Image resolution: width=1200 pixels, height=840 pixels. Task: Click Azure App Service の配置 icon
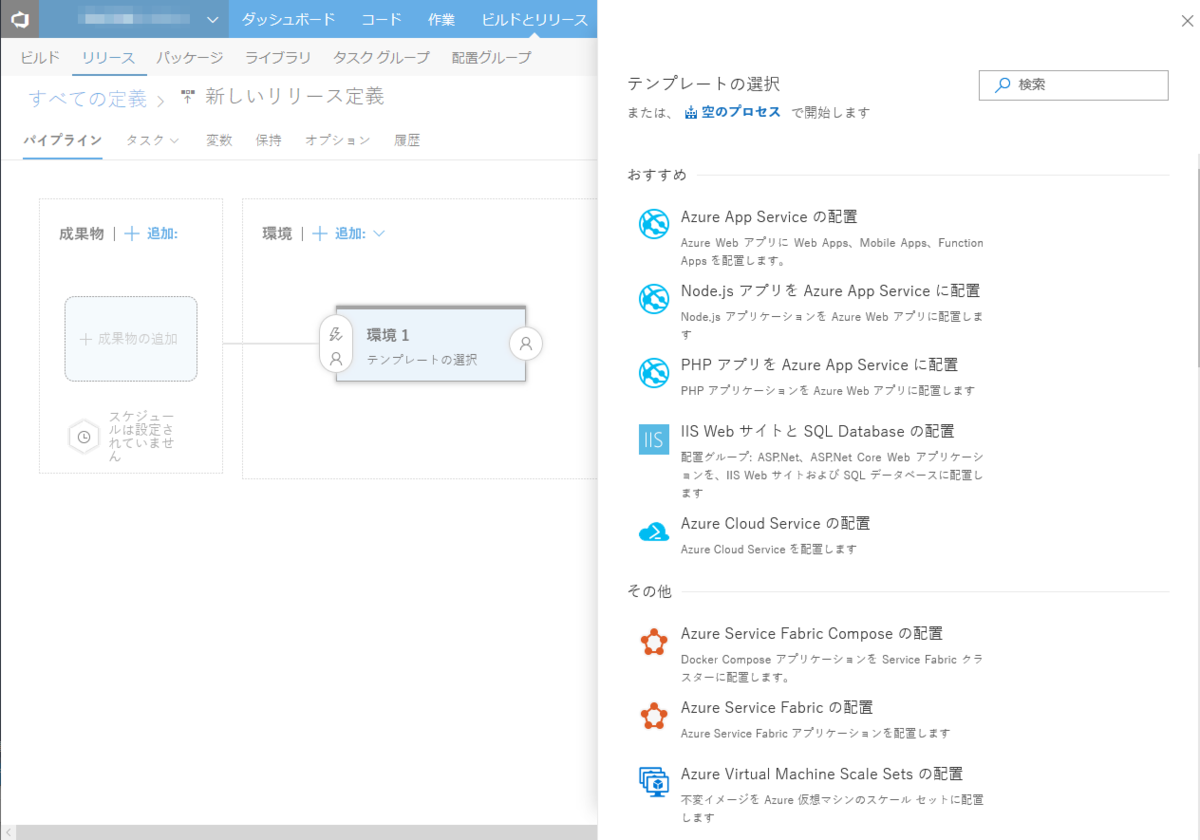tap(653, 224)
